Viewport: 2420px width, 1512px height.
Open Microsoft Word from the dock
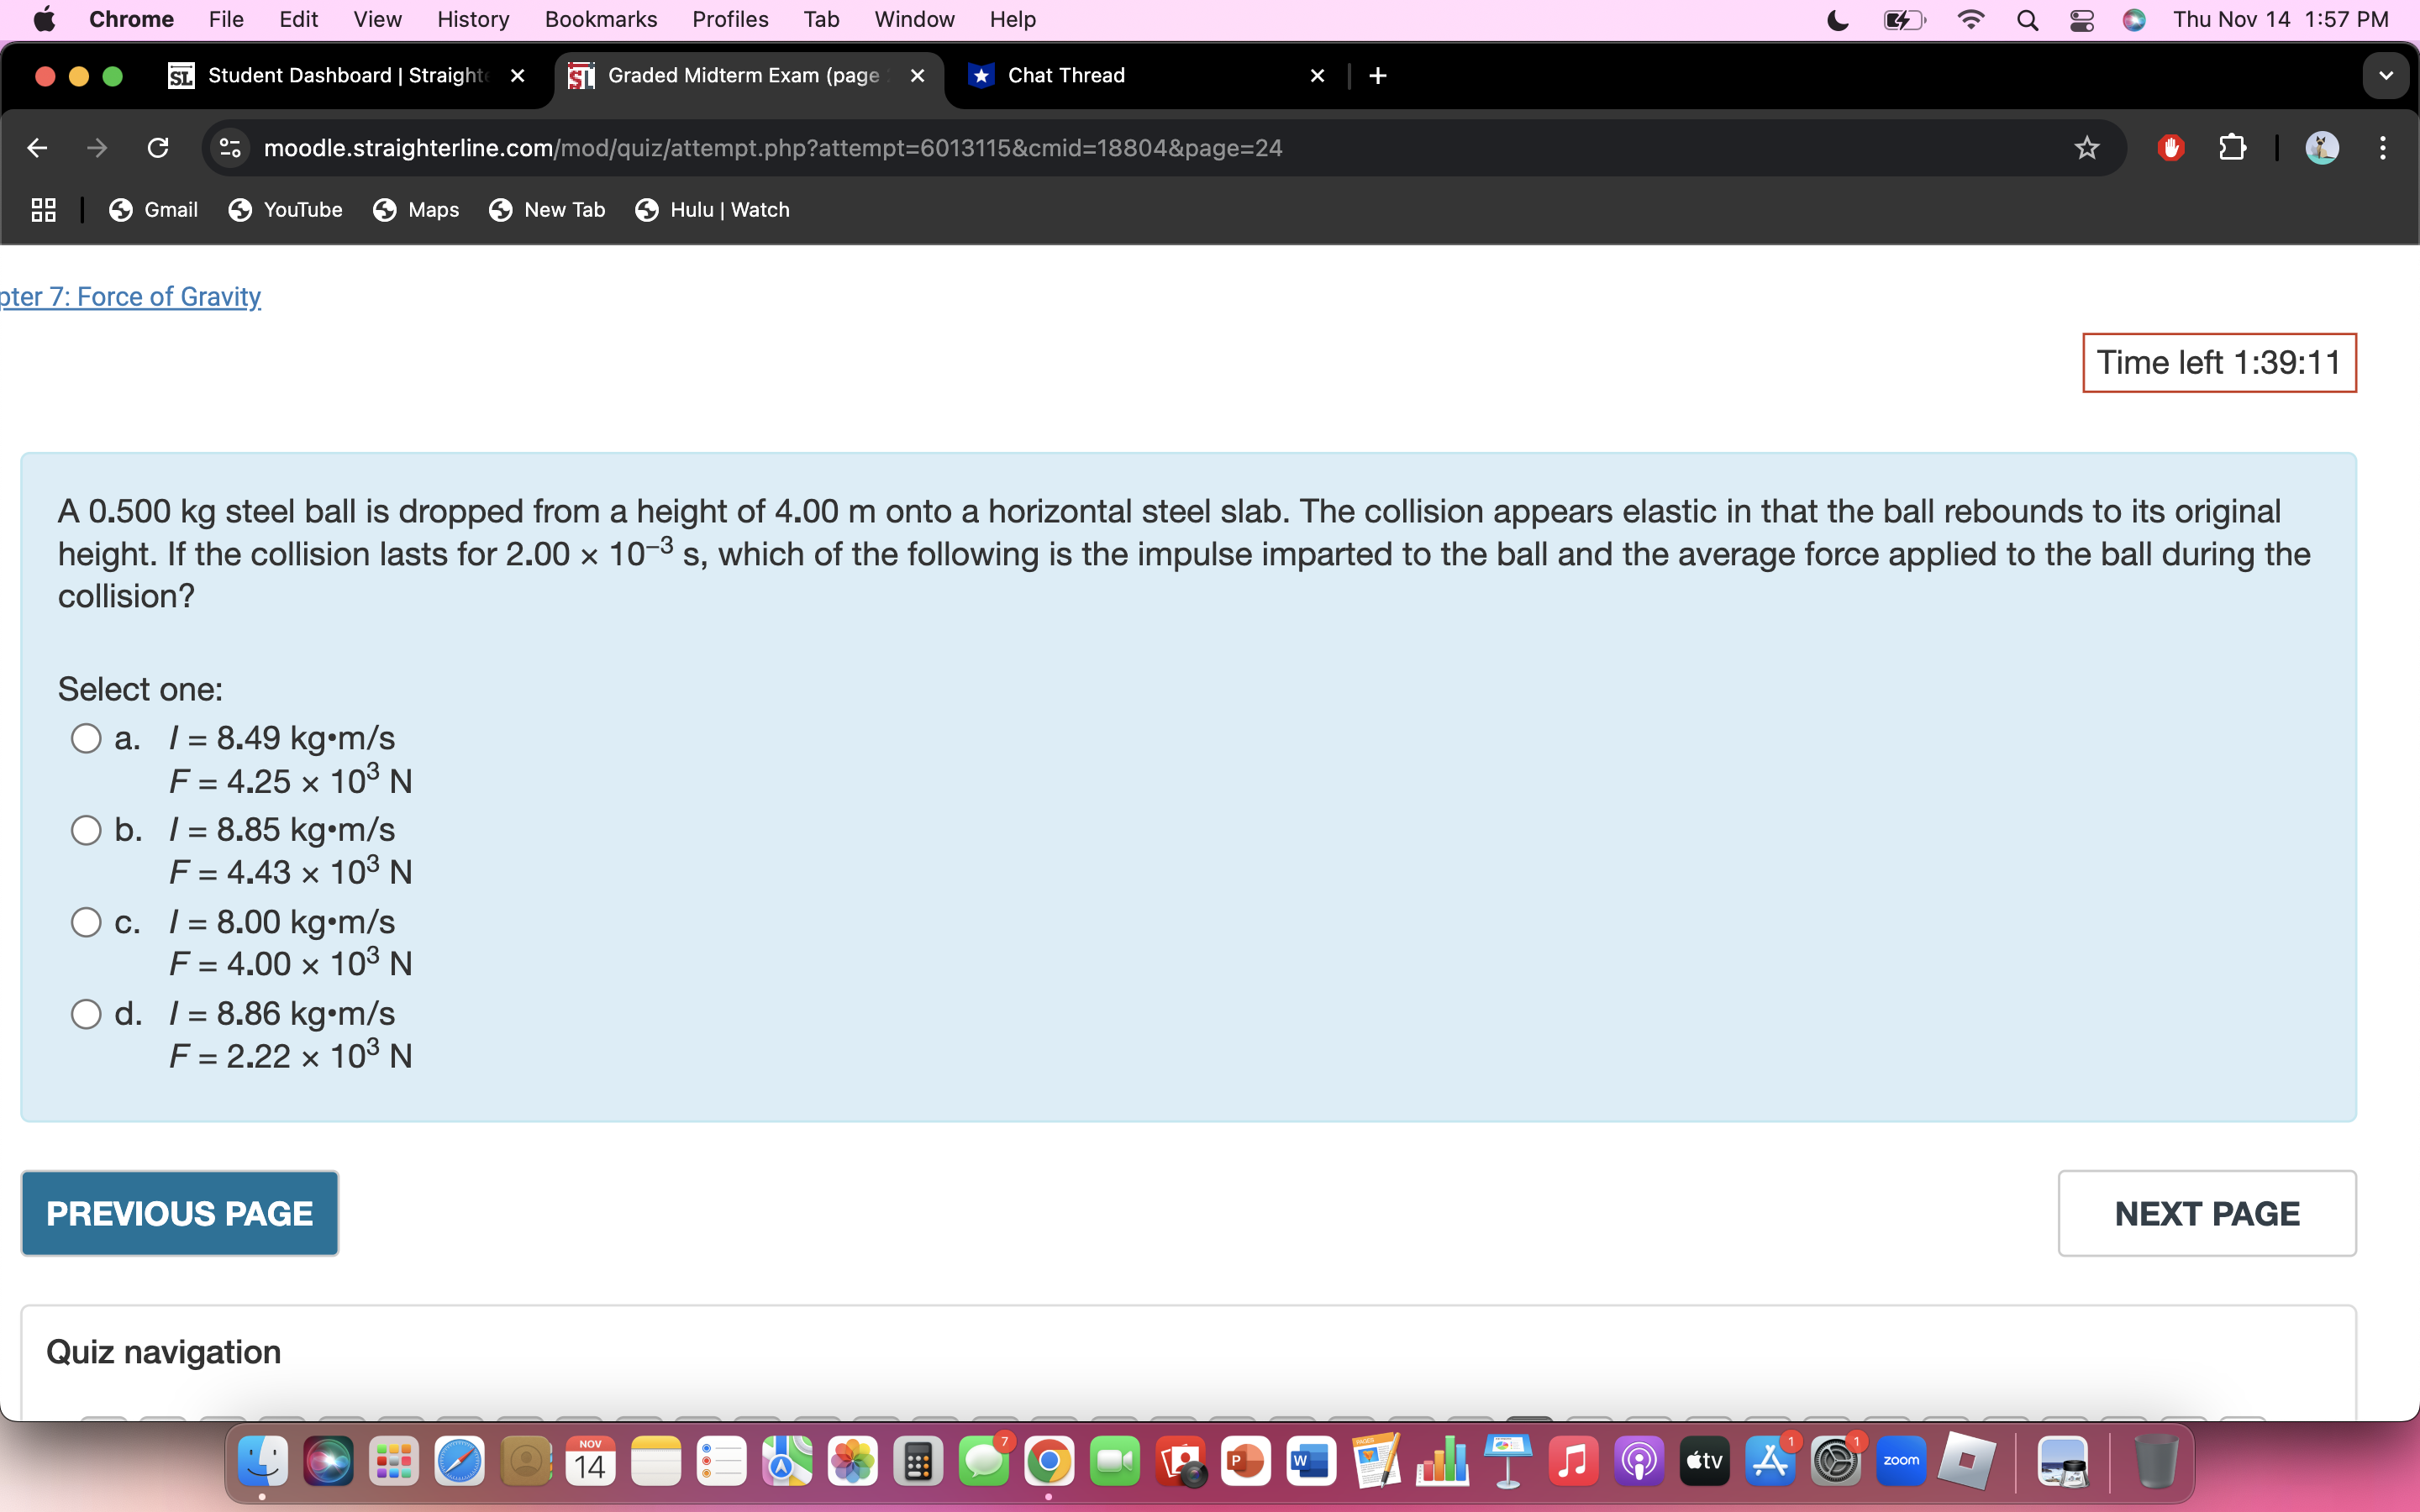[x=1310, y=1460]
